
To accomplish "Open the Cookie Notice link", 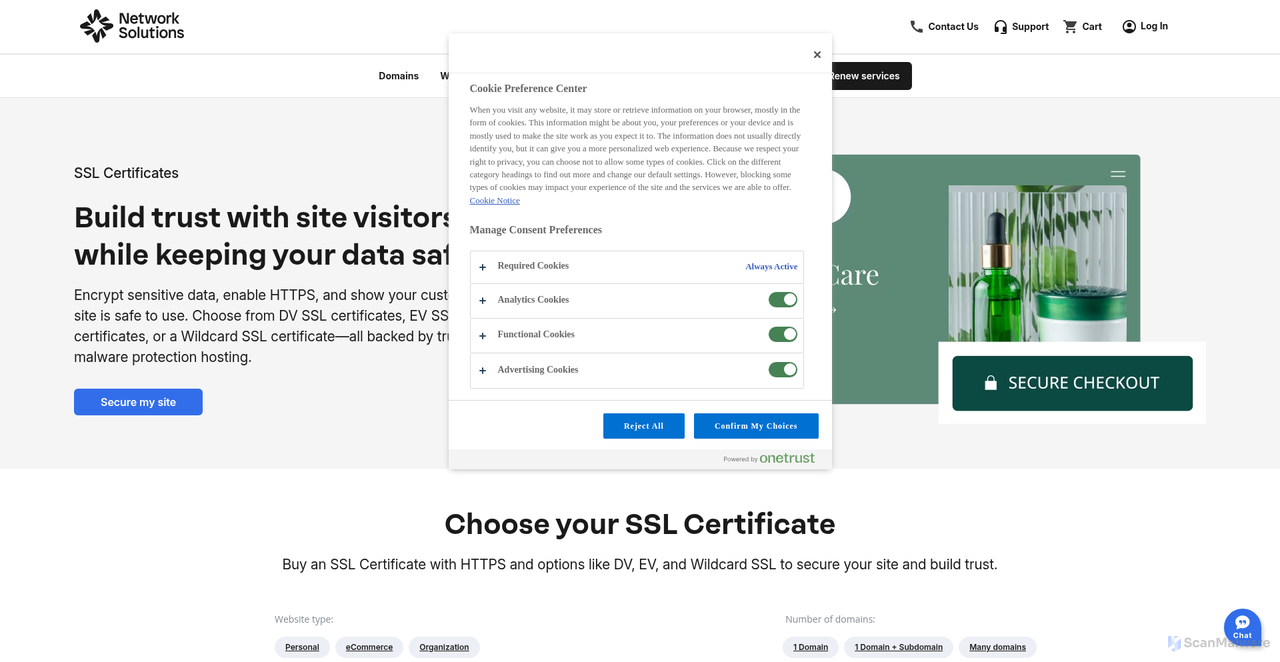I will [x=494, y=200].
